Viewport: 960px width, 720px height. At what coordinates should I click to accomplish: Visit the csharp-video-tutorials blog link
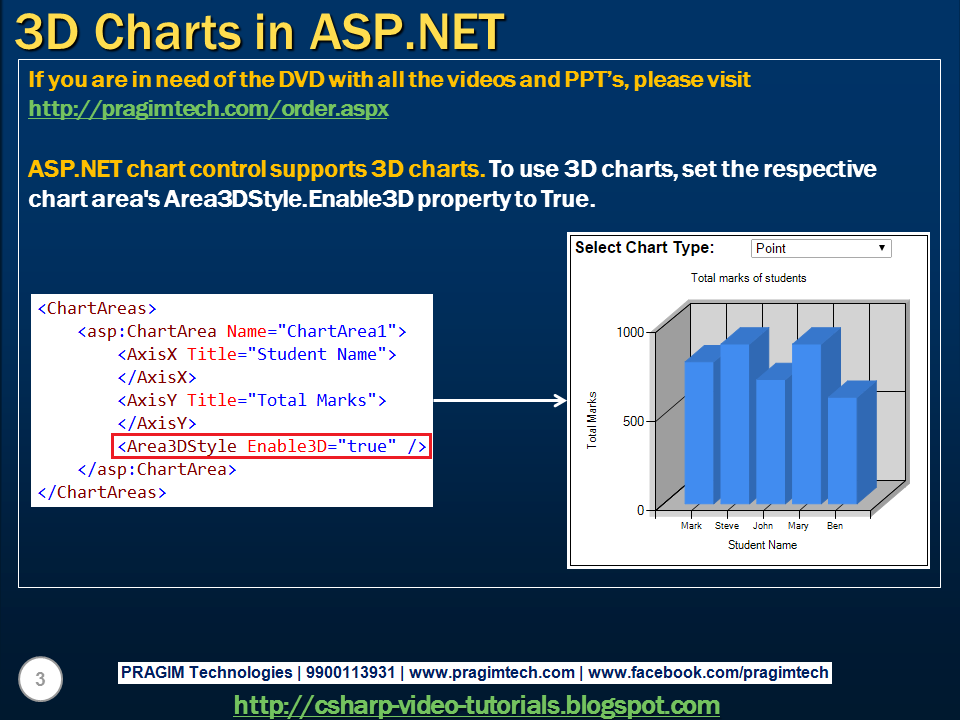[x=480, y=705]
